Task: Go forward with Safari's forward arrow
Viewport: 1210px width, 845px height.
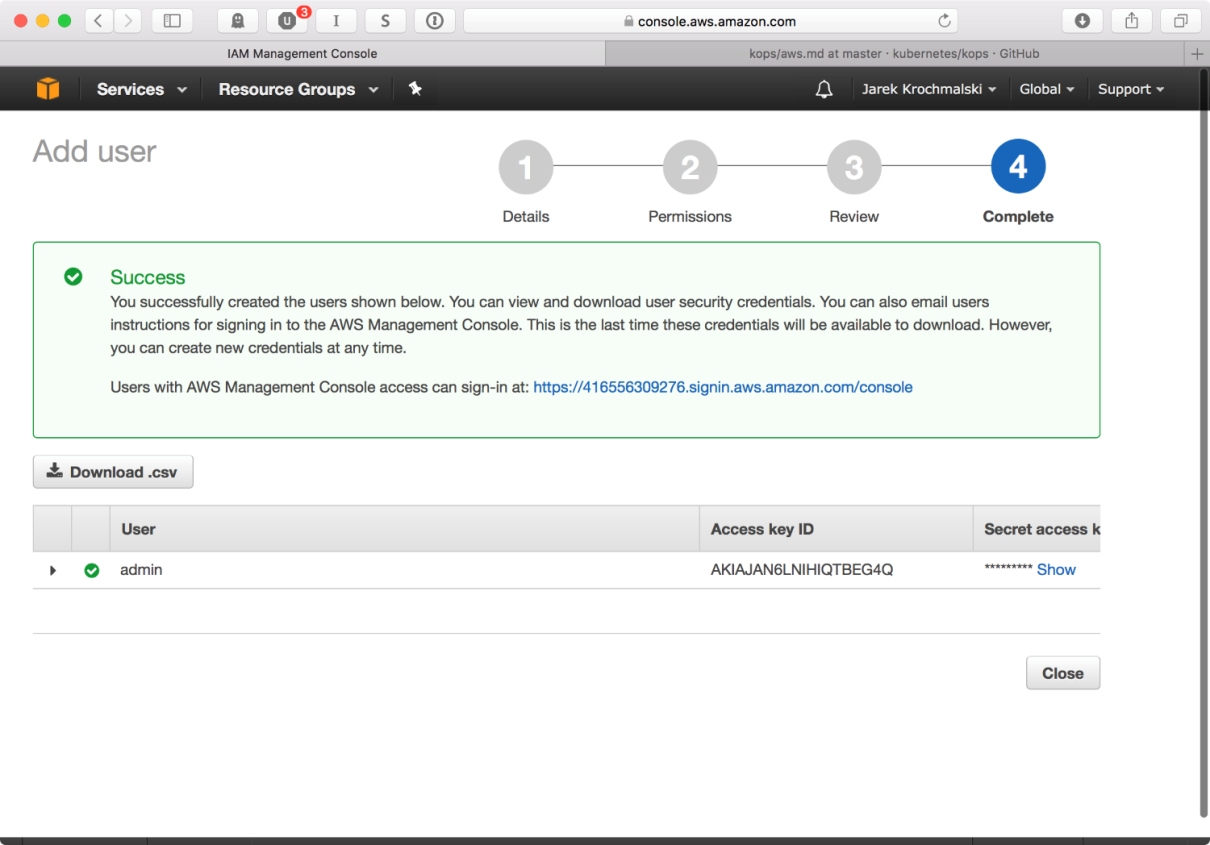Action: coord(128,20)
